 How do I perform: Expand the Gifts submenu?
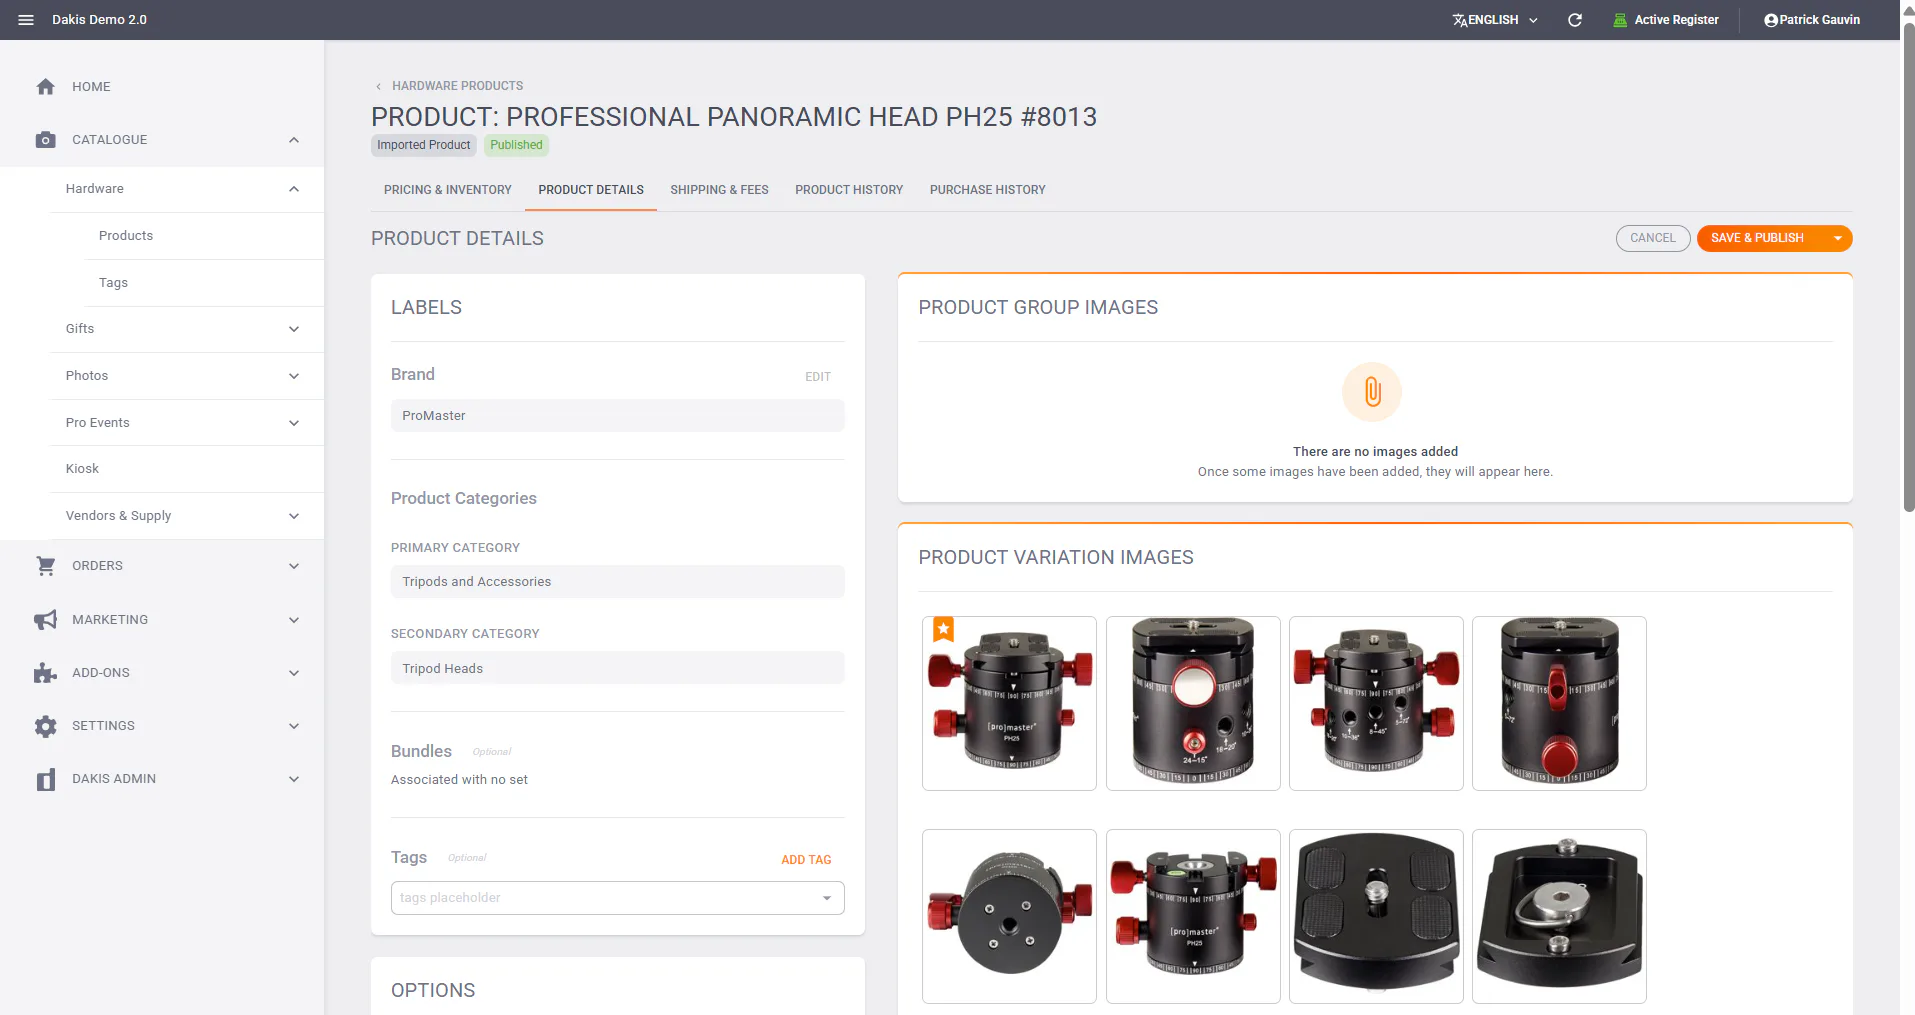pos(294,329)
